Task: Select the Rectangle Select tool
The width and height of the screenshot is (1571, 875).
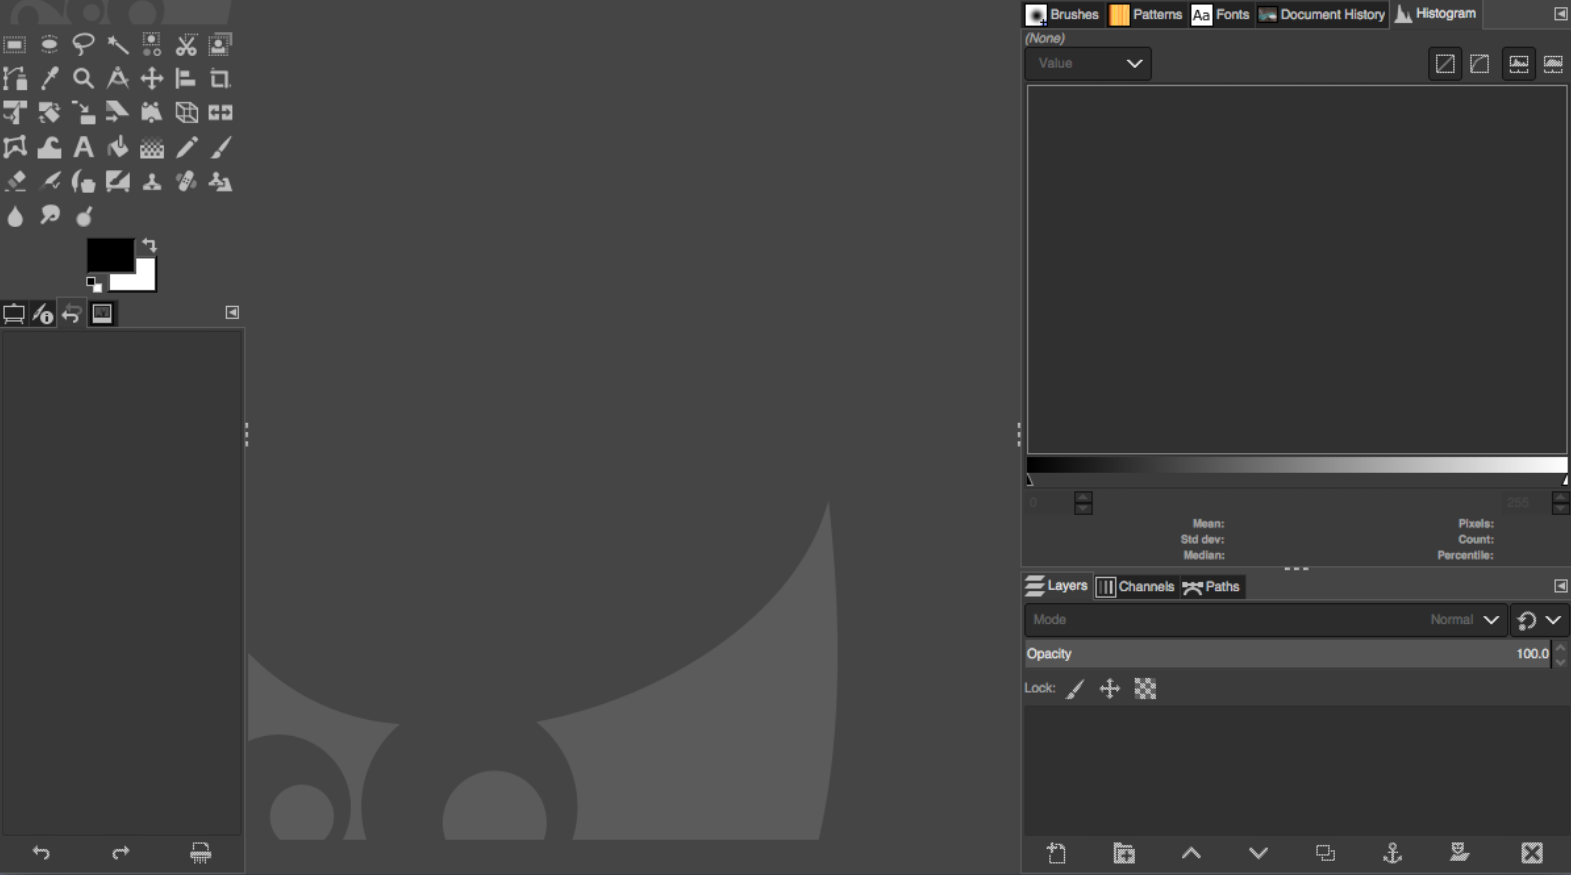Action: point(15,45)
